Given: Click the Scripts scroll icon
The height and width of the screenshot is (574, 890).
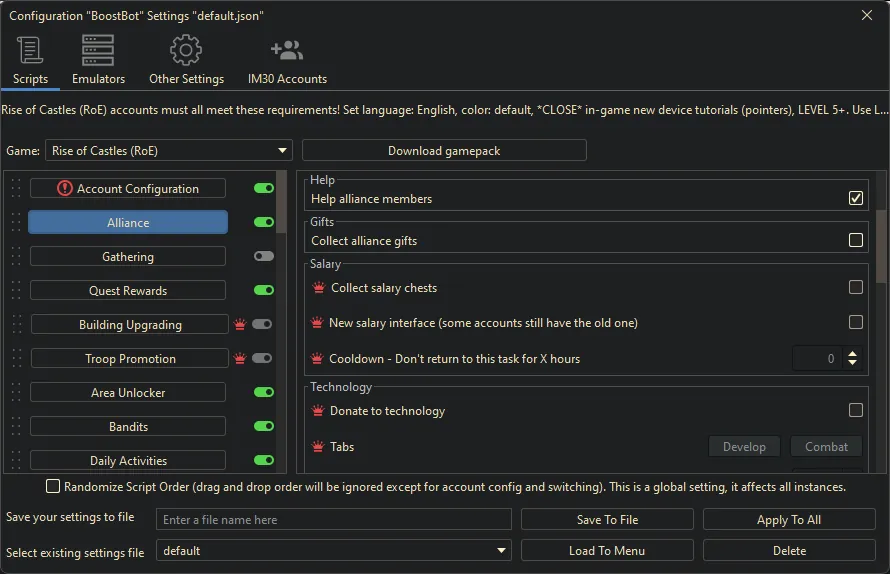Looking at the screenshot, I should click(x=30, y=50).
